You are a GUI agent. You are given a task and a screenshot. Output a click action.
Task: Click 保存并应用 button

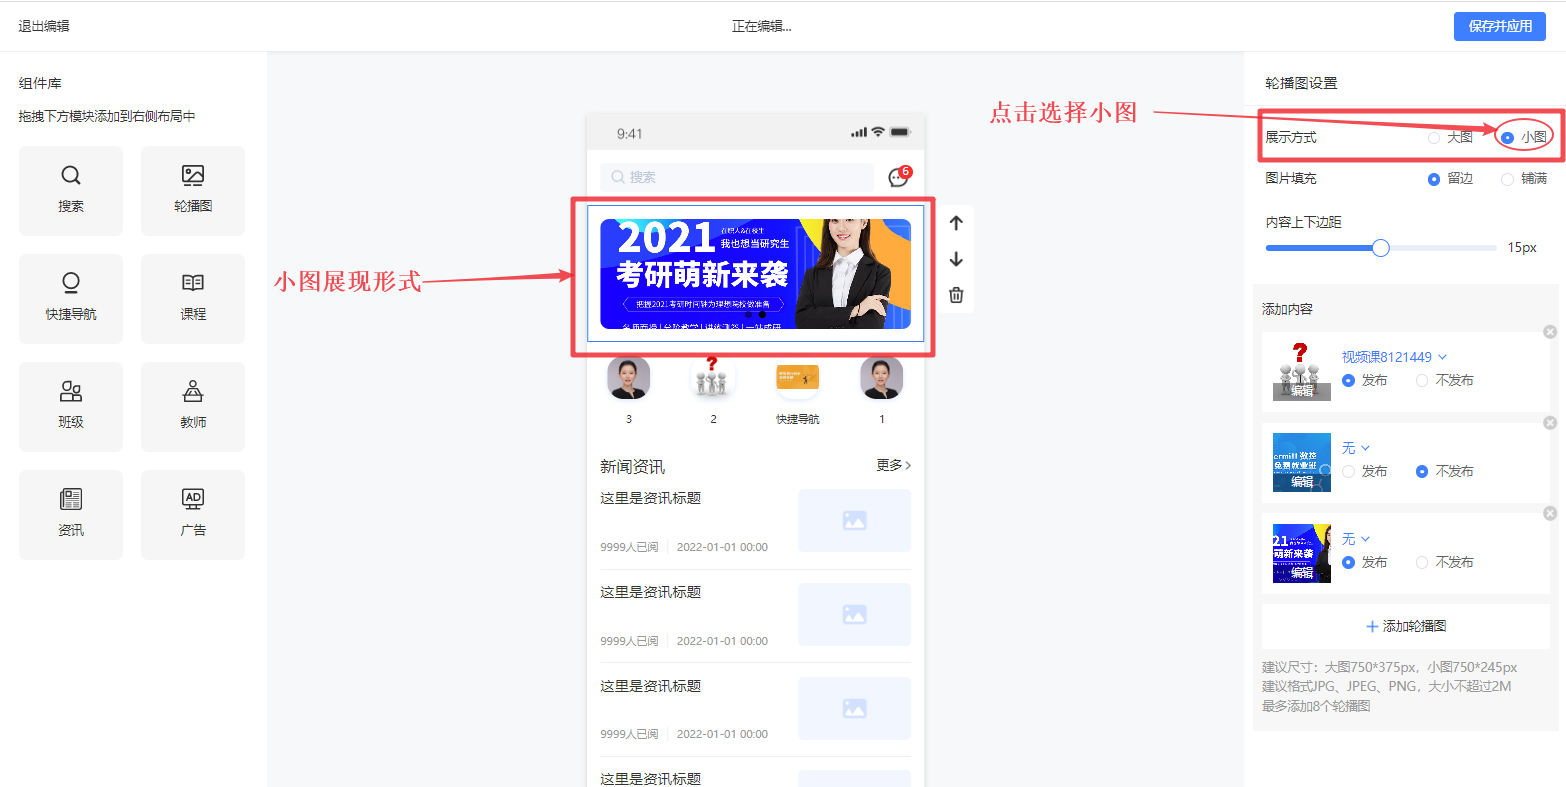click(1500, 26)
